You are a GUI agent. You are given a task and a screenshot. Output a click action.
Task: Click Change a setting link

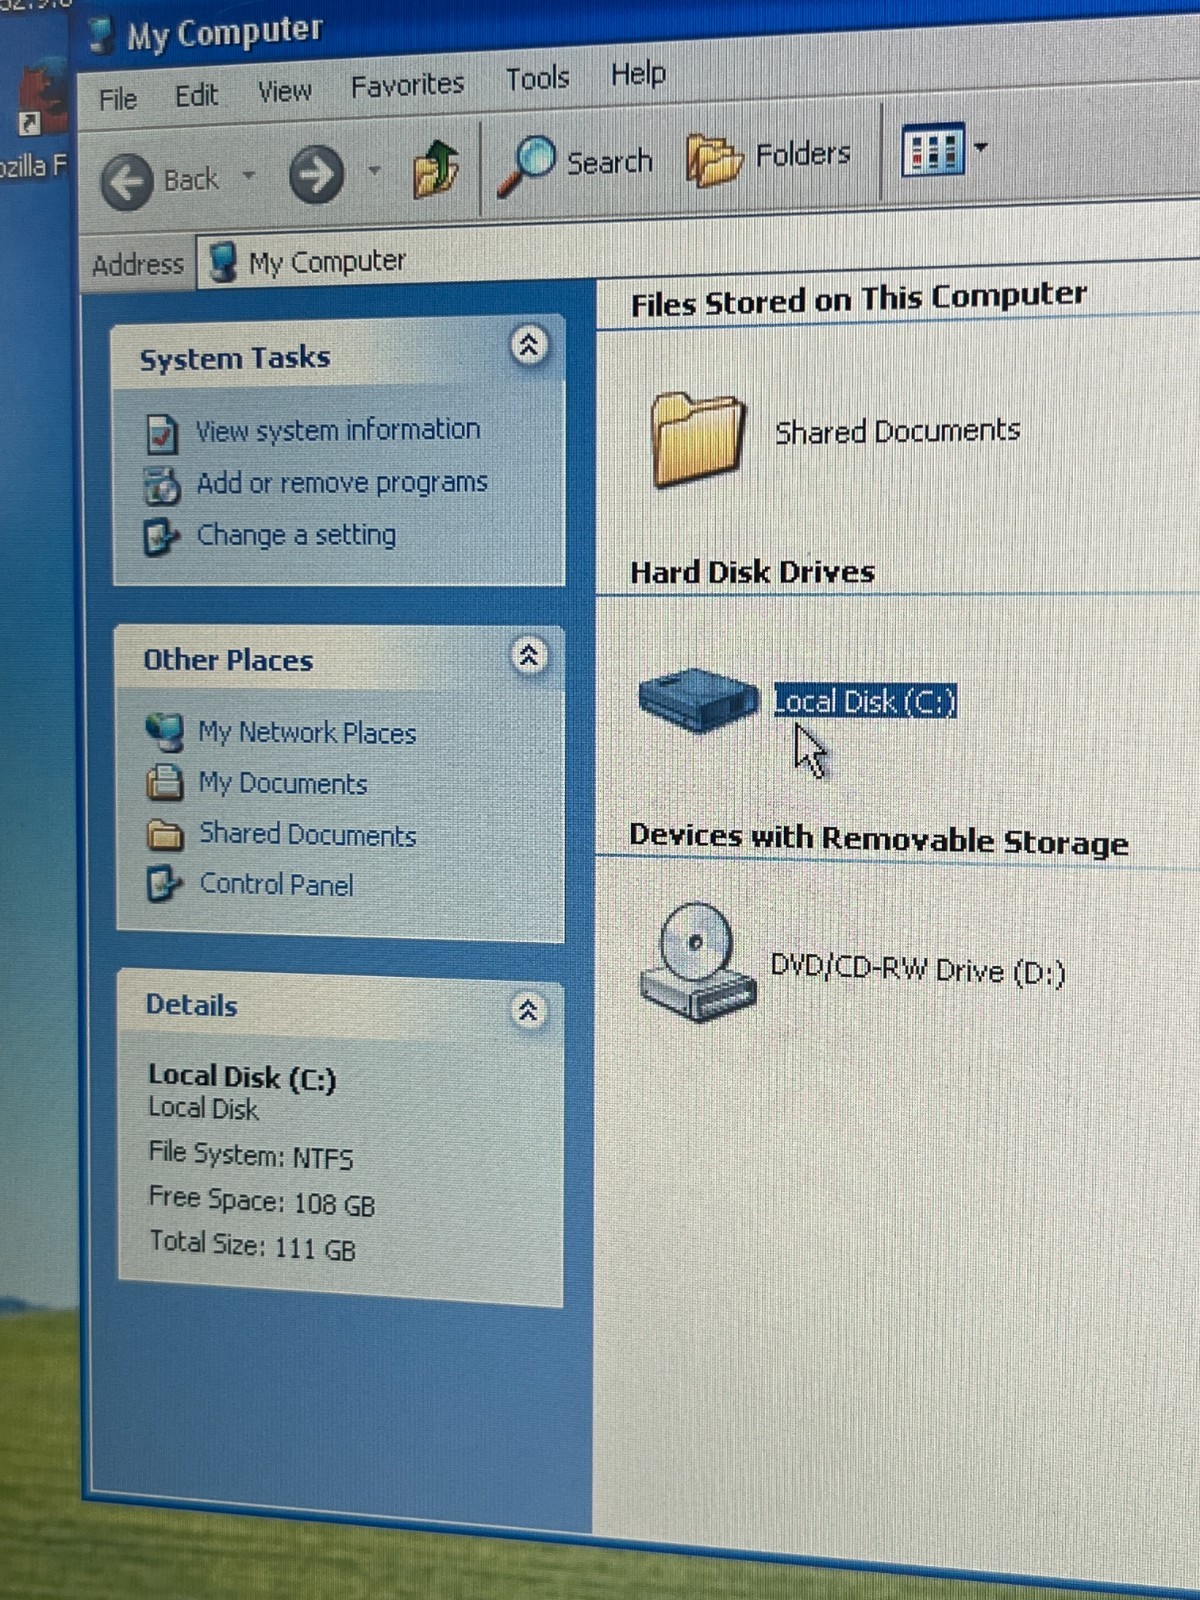(x=296, y=535)
